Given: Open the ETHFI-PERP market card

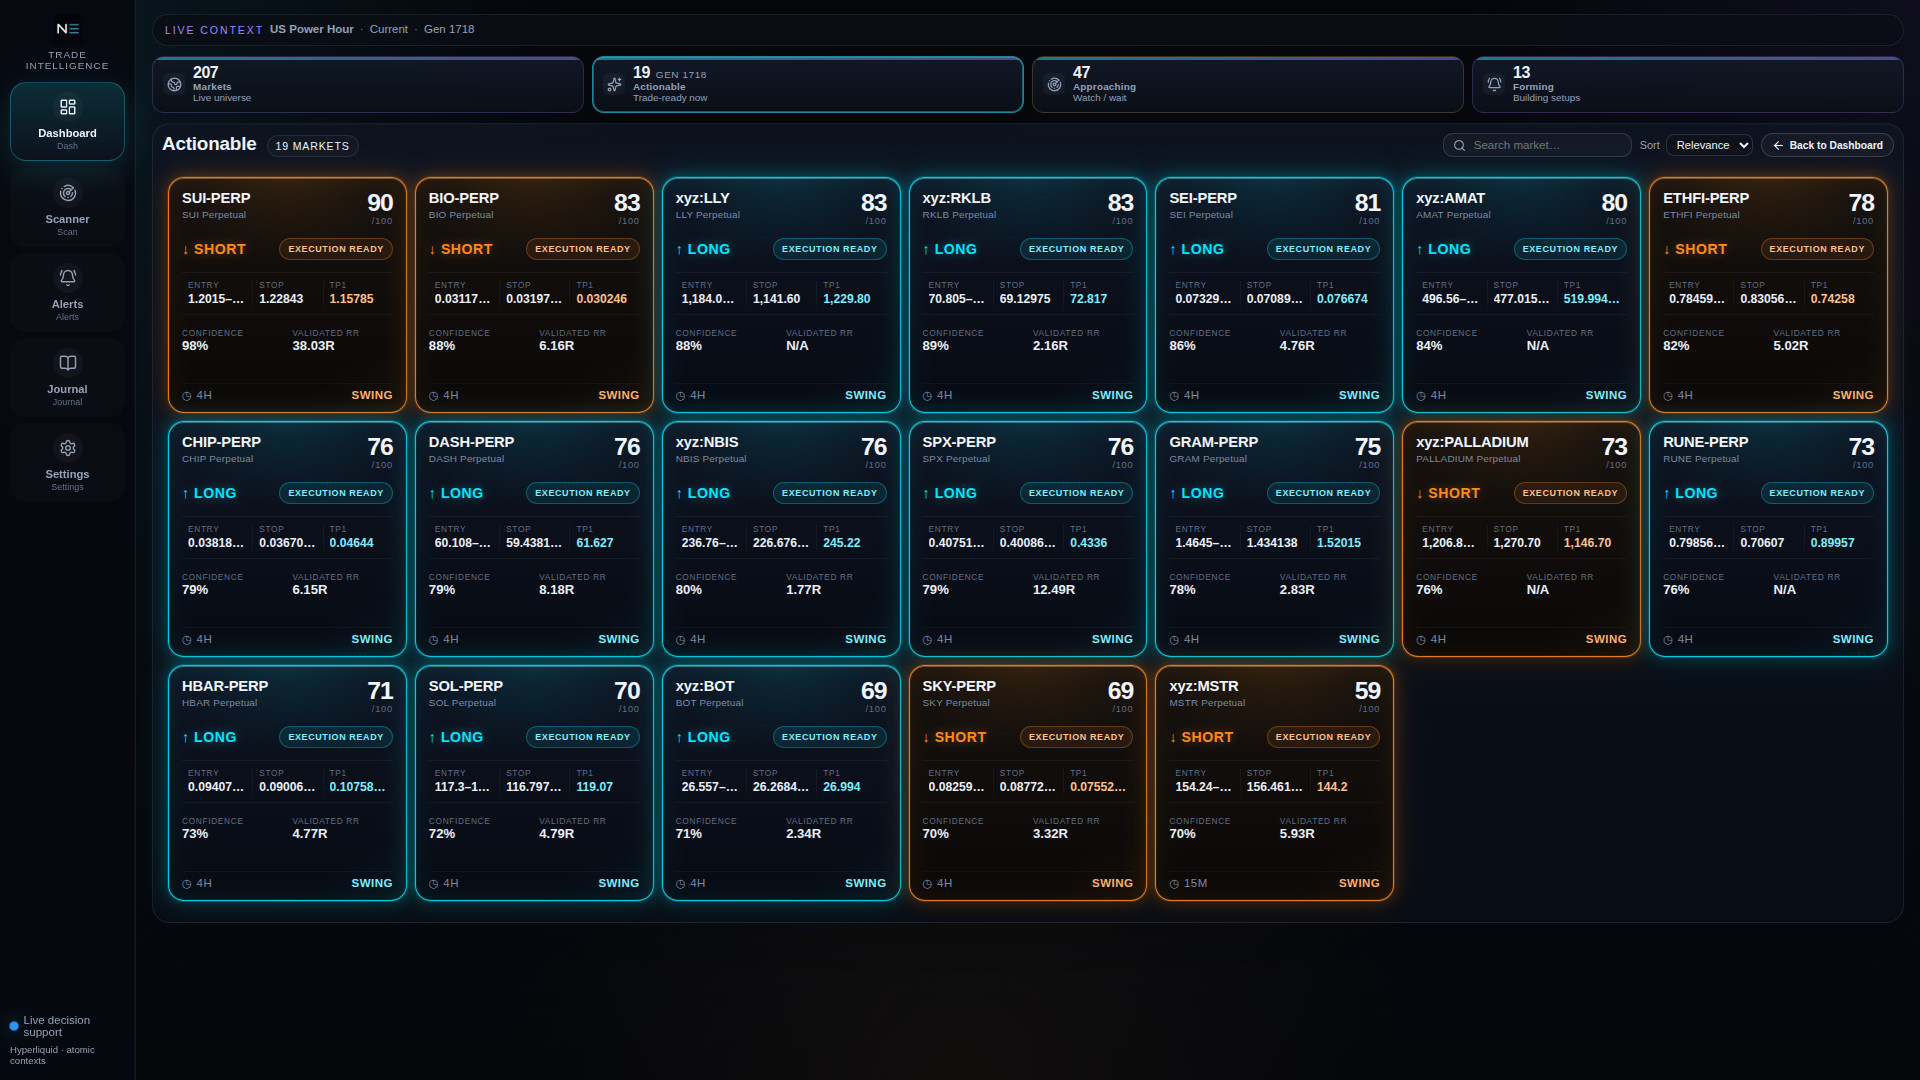Looking at the screenshot, I should coord(1768,295).
